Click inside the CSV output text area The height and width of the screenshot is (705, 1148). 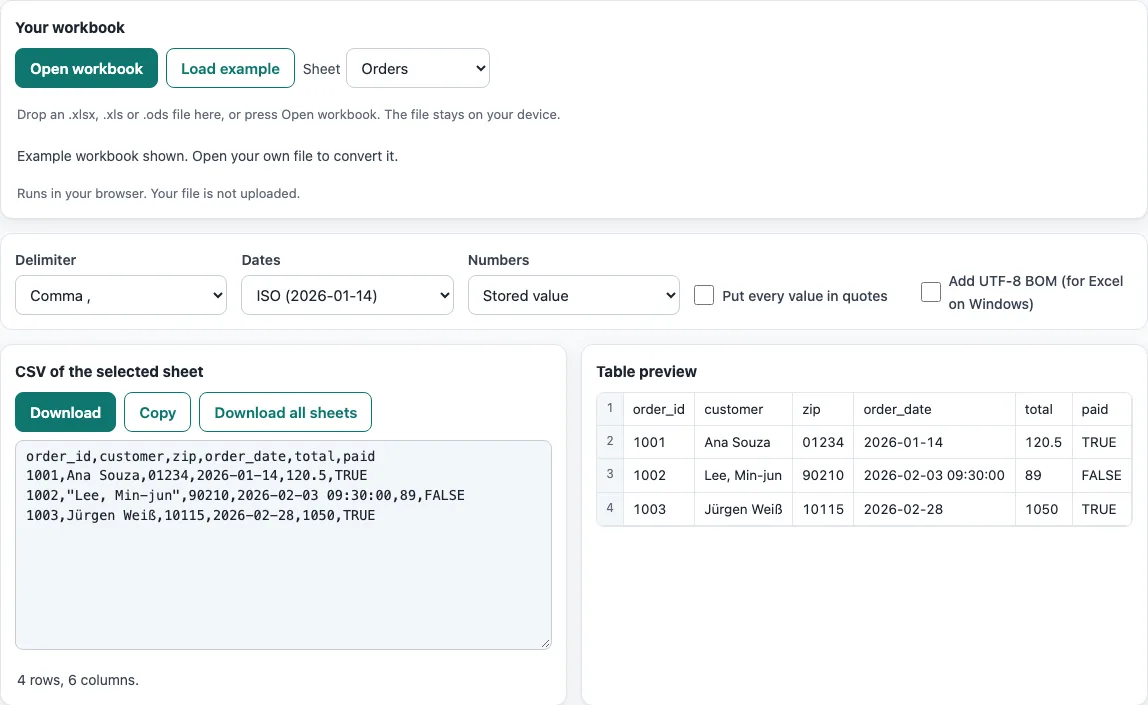click(283, 545)
